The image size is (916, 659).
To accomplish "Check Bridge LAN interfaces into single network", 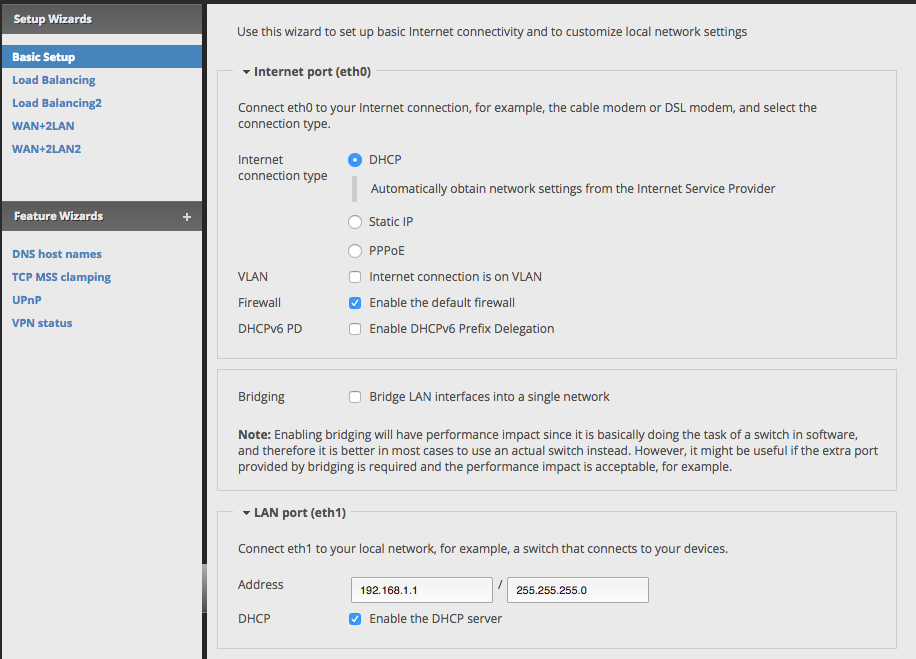I will 355,397.
